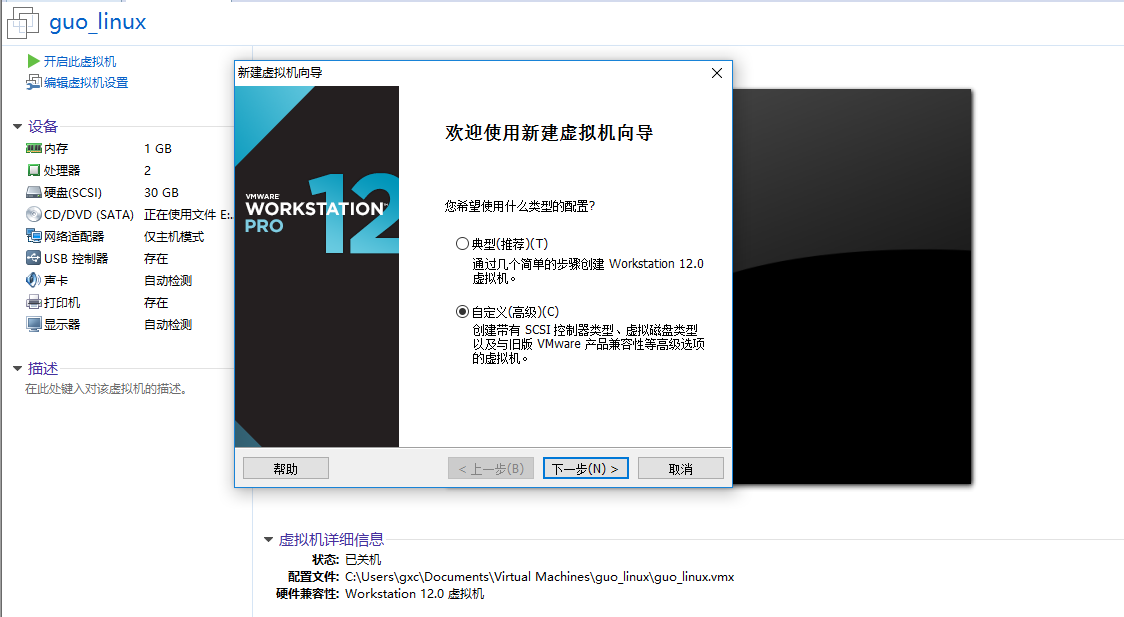The image size is (1124, 617).
Task: Click the 打印机 value 存在
Action: click(x=156, y=302)
